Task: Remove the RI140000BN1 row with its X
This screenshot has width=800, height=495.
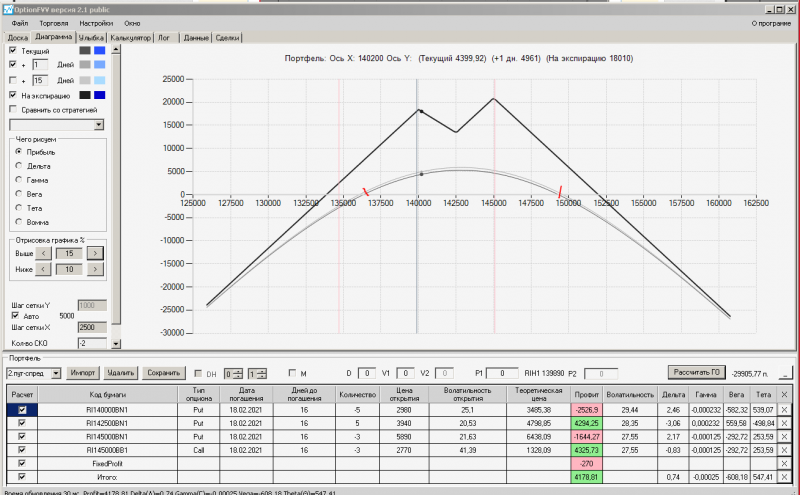Action: 784,410
